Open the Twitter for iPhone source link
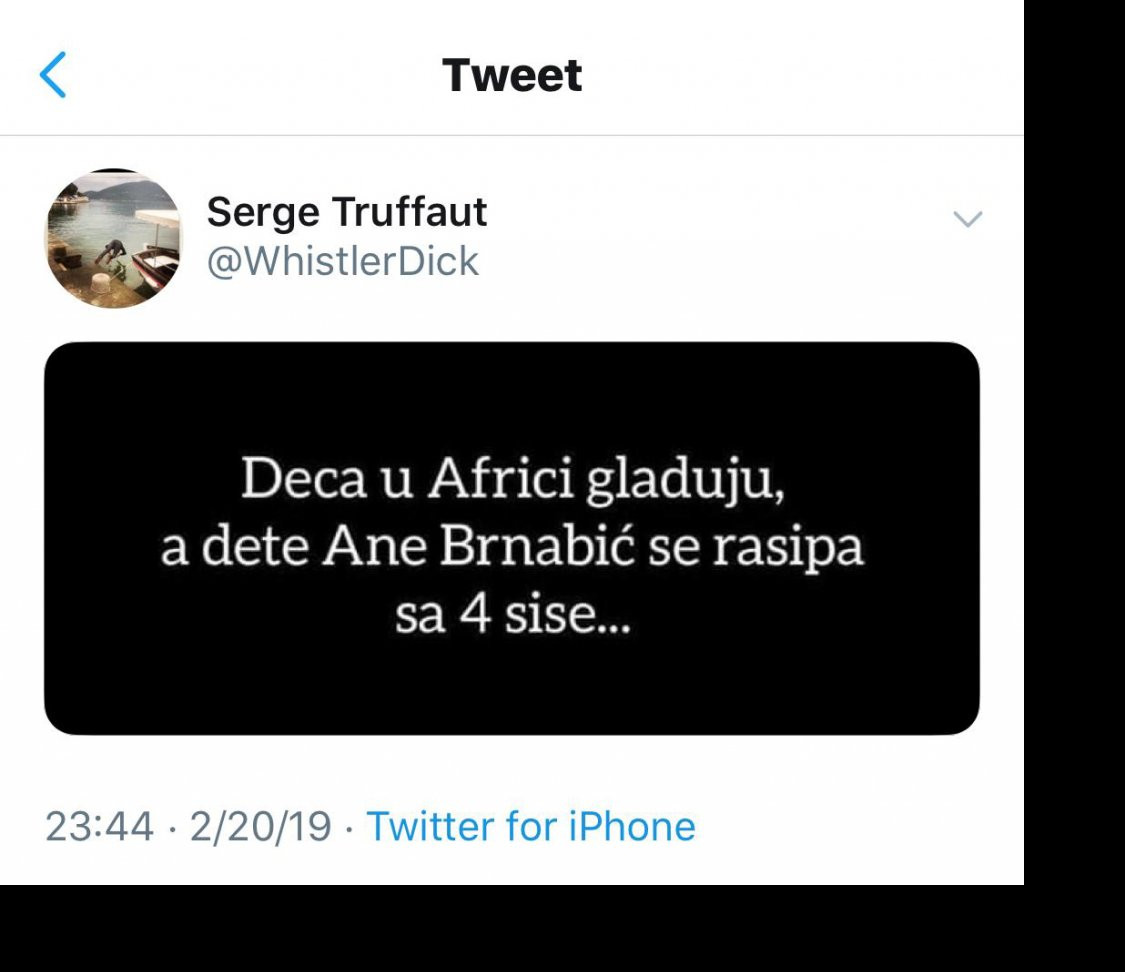The image size is (1125, 972). [530, 827]
